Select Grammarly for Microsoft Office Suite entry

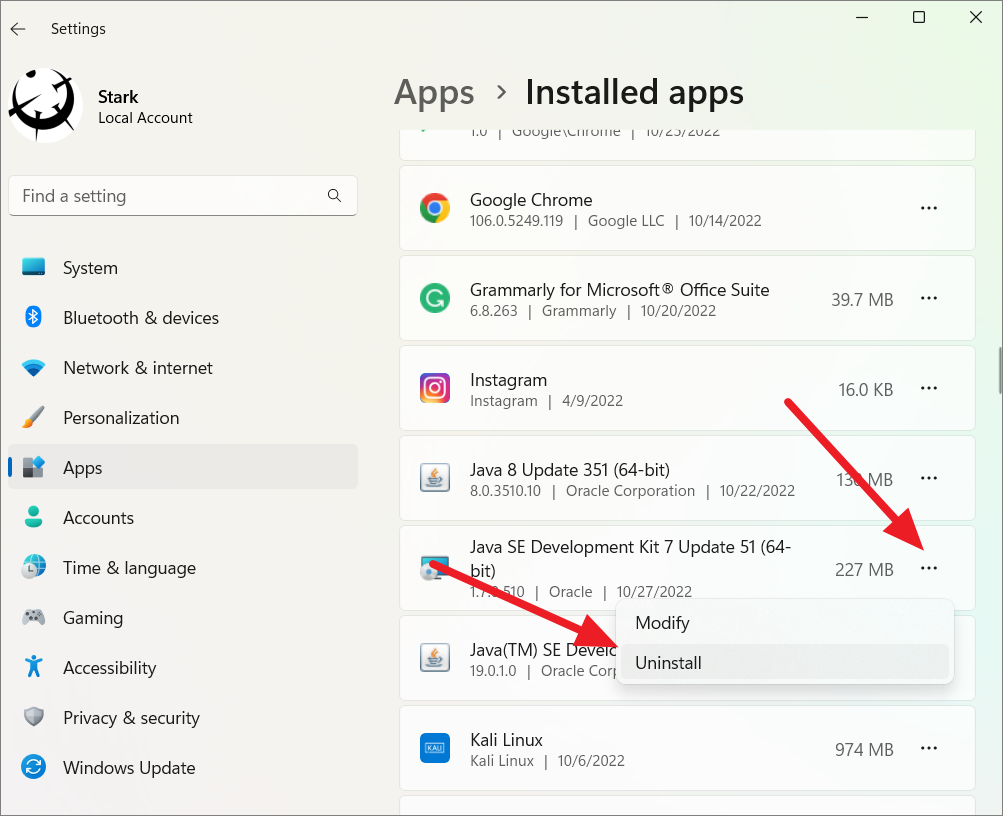pos(619,290)
